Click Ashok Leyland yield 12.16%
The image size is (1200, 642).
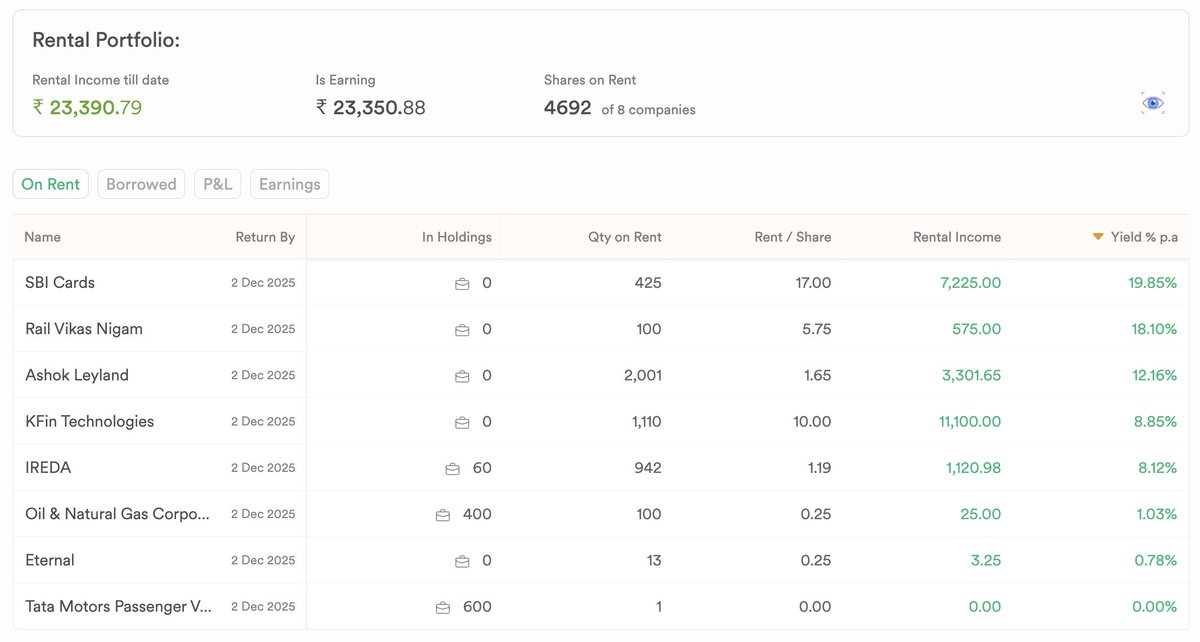point(1154,375)
